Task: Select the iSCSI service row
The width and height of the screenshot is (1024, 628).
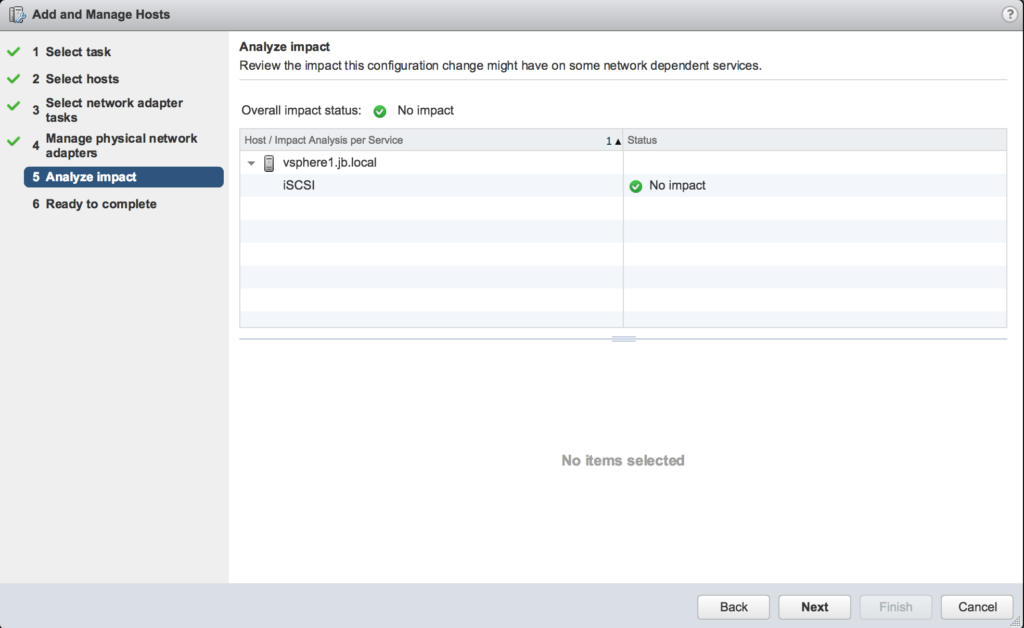Action: [x=623, y=185]
